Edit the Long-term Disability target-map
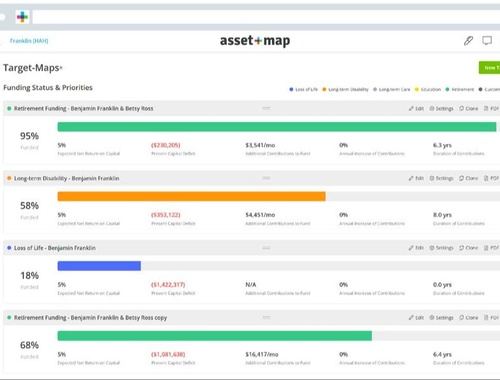 tap(416, 178)
